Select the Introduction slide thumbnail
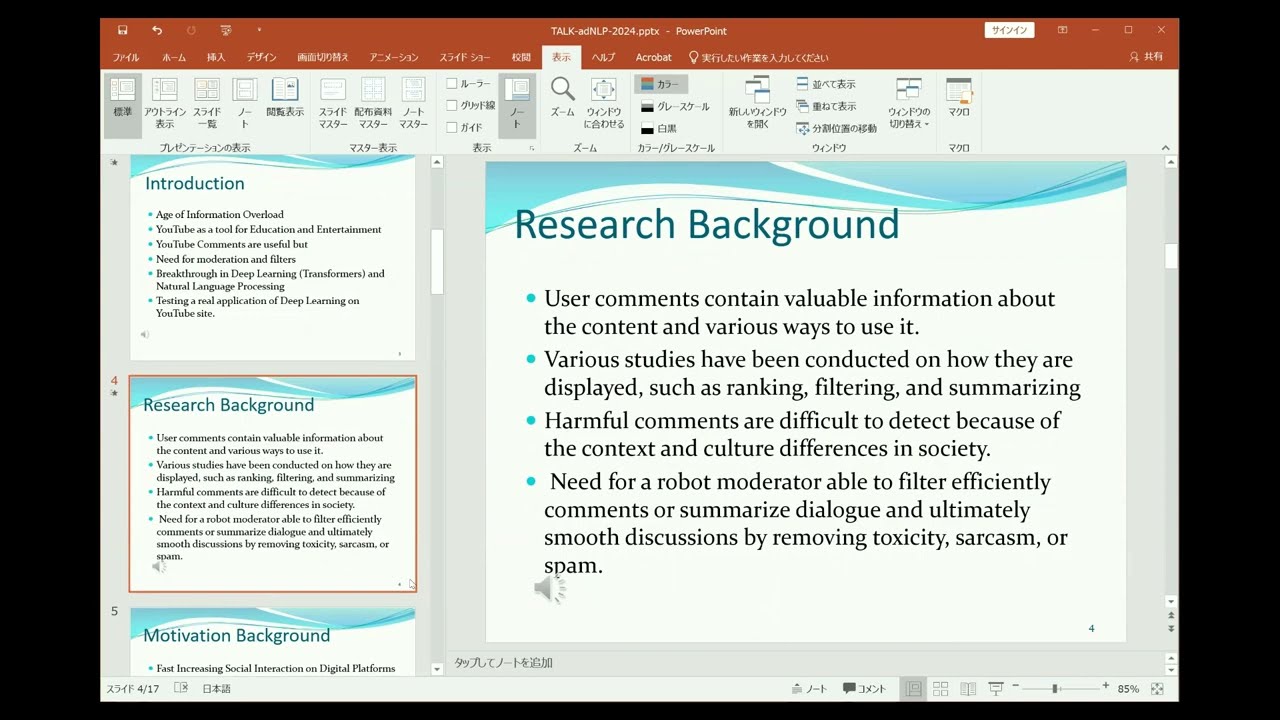The height and width of the screenshot is (720, 1280). point(272,259)
